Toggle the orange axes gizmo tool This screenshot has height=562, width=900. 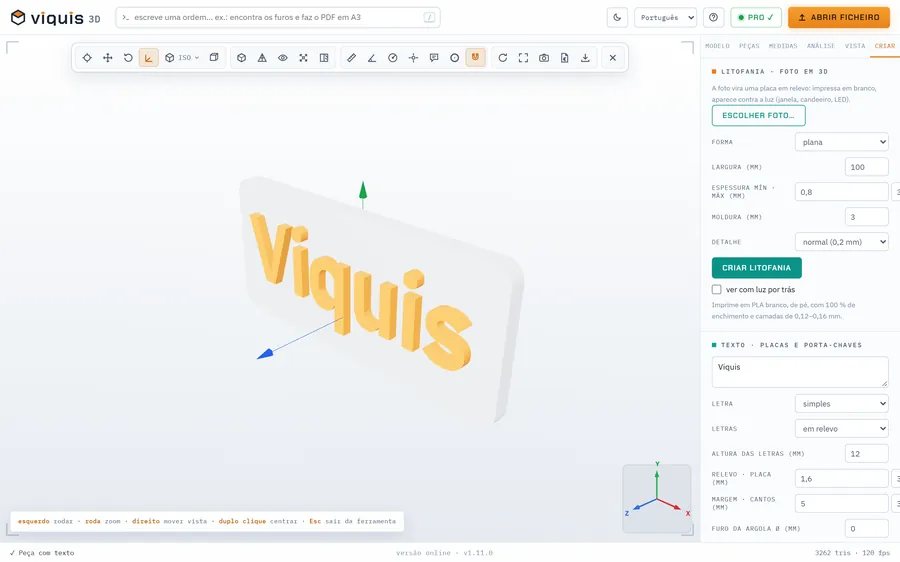(149, 57)
